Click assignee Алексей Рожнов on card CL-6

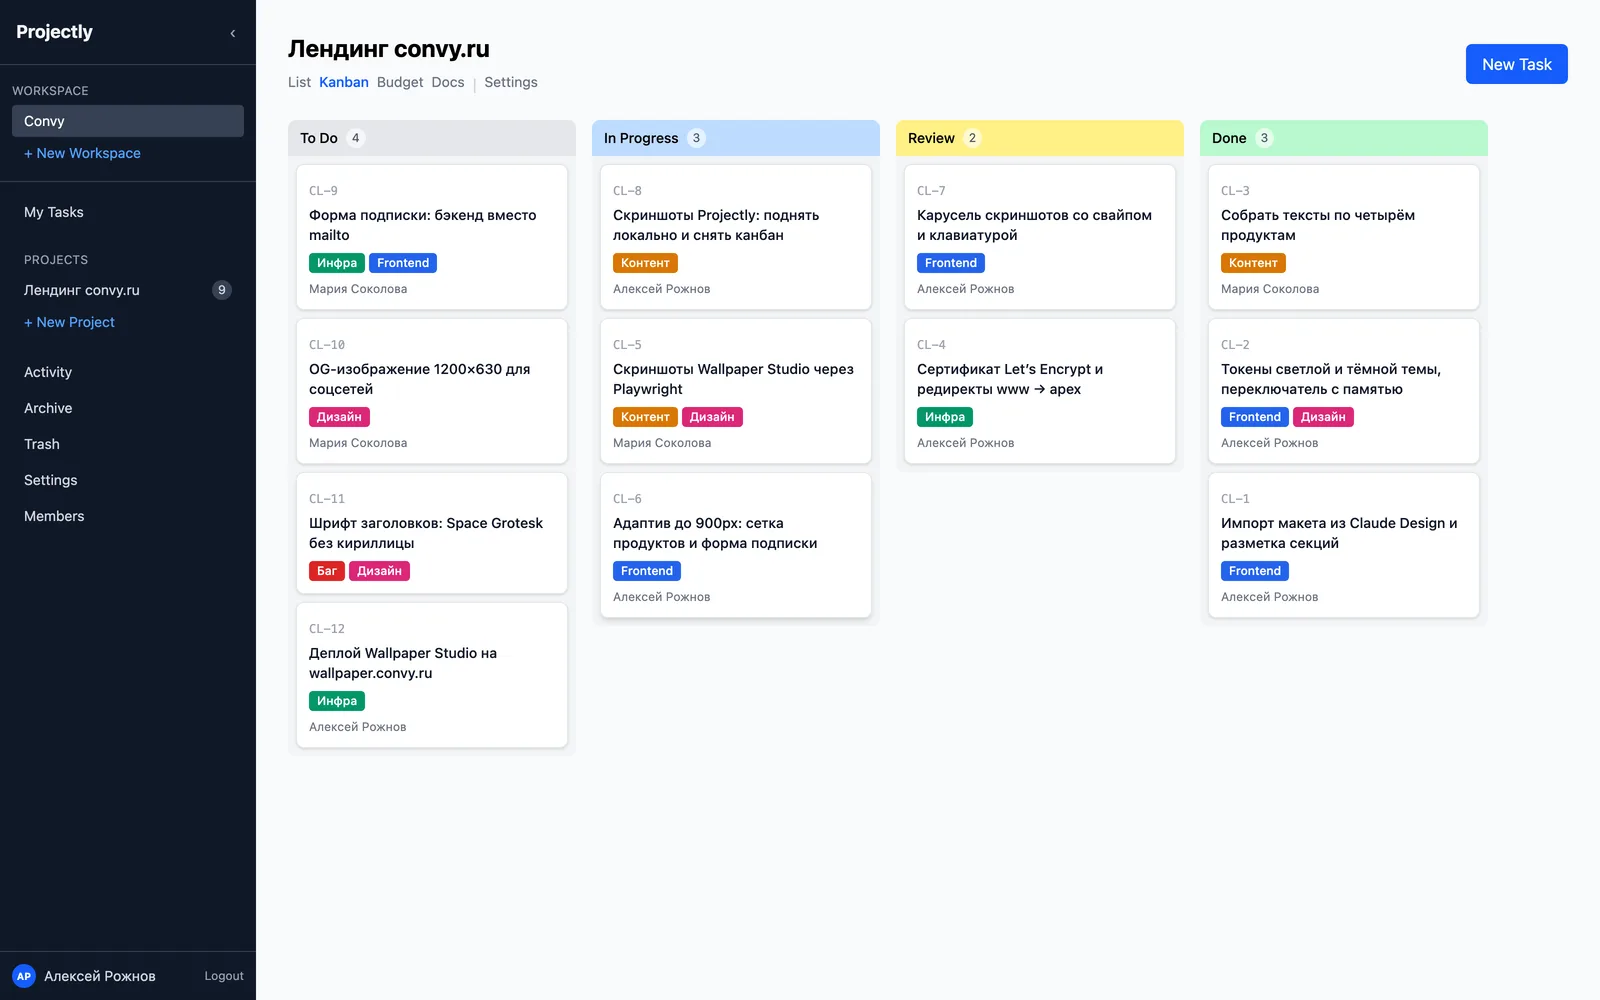click(662, 597)
